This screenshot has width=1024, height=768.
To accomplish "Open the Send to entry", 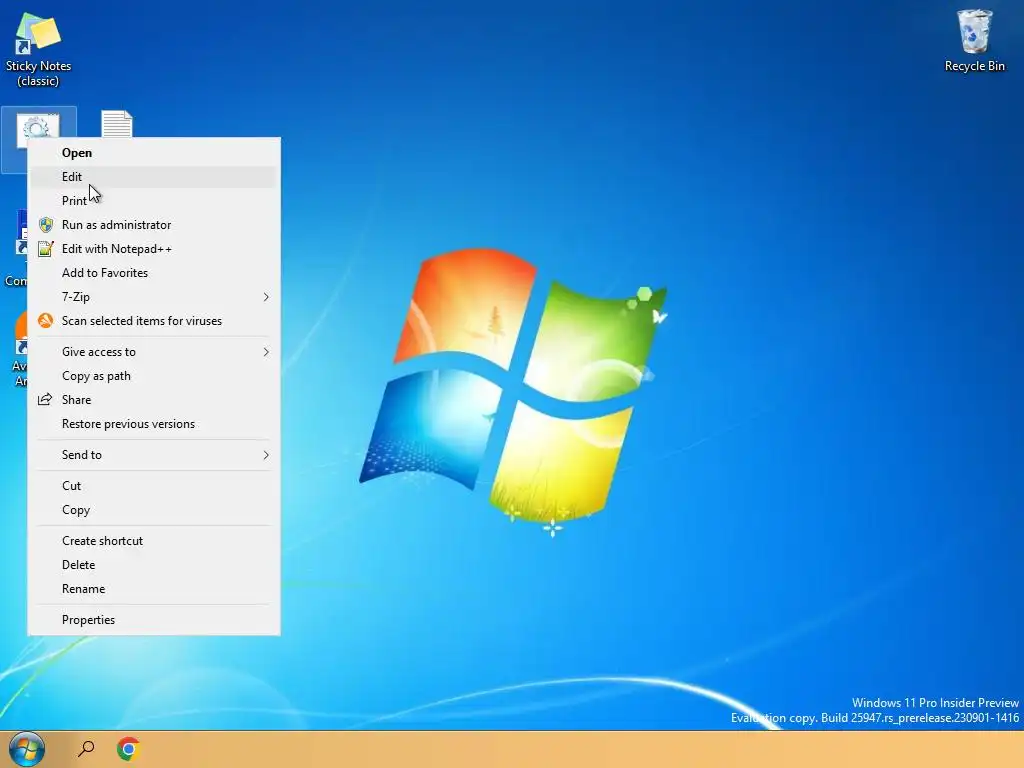I will pos(154,455).
